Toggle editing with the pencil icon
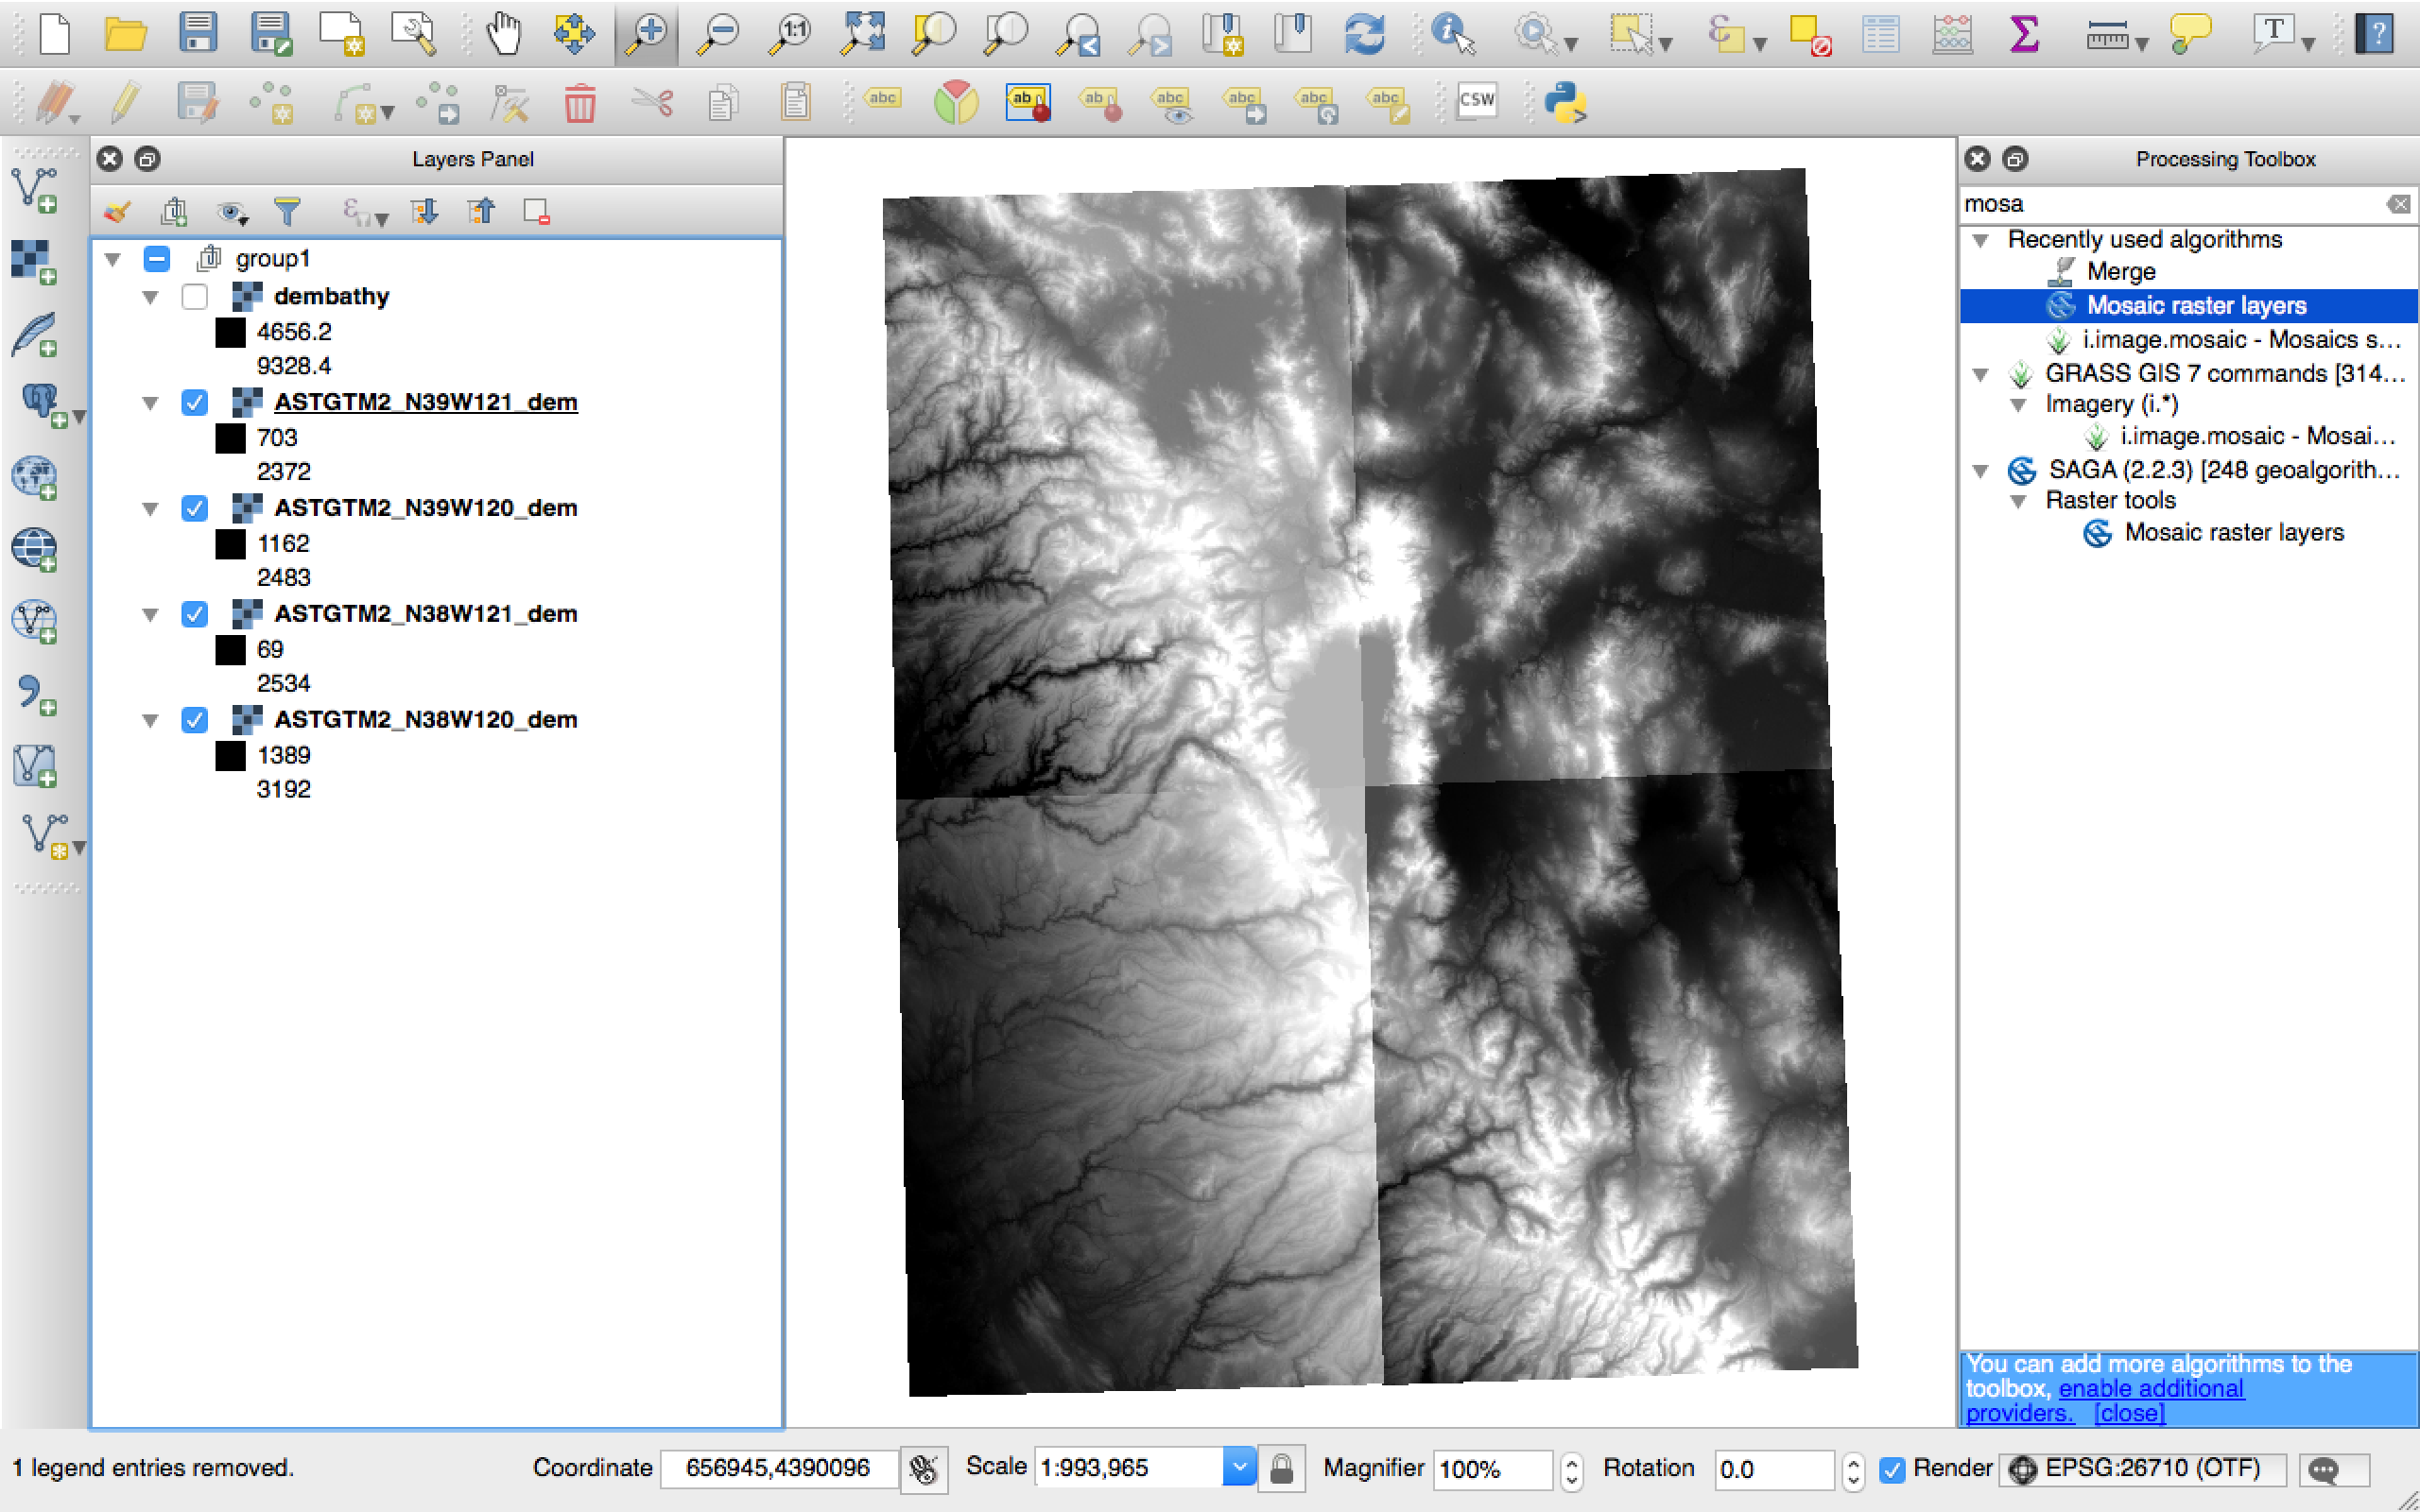 [125, 102]
